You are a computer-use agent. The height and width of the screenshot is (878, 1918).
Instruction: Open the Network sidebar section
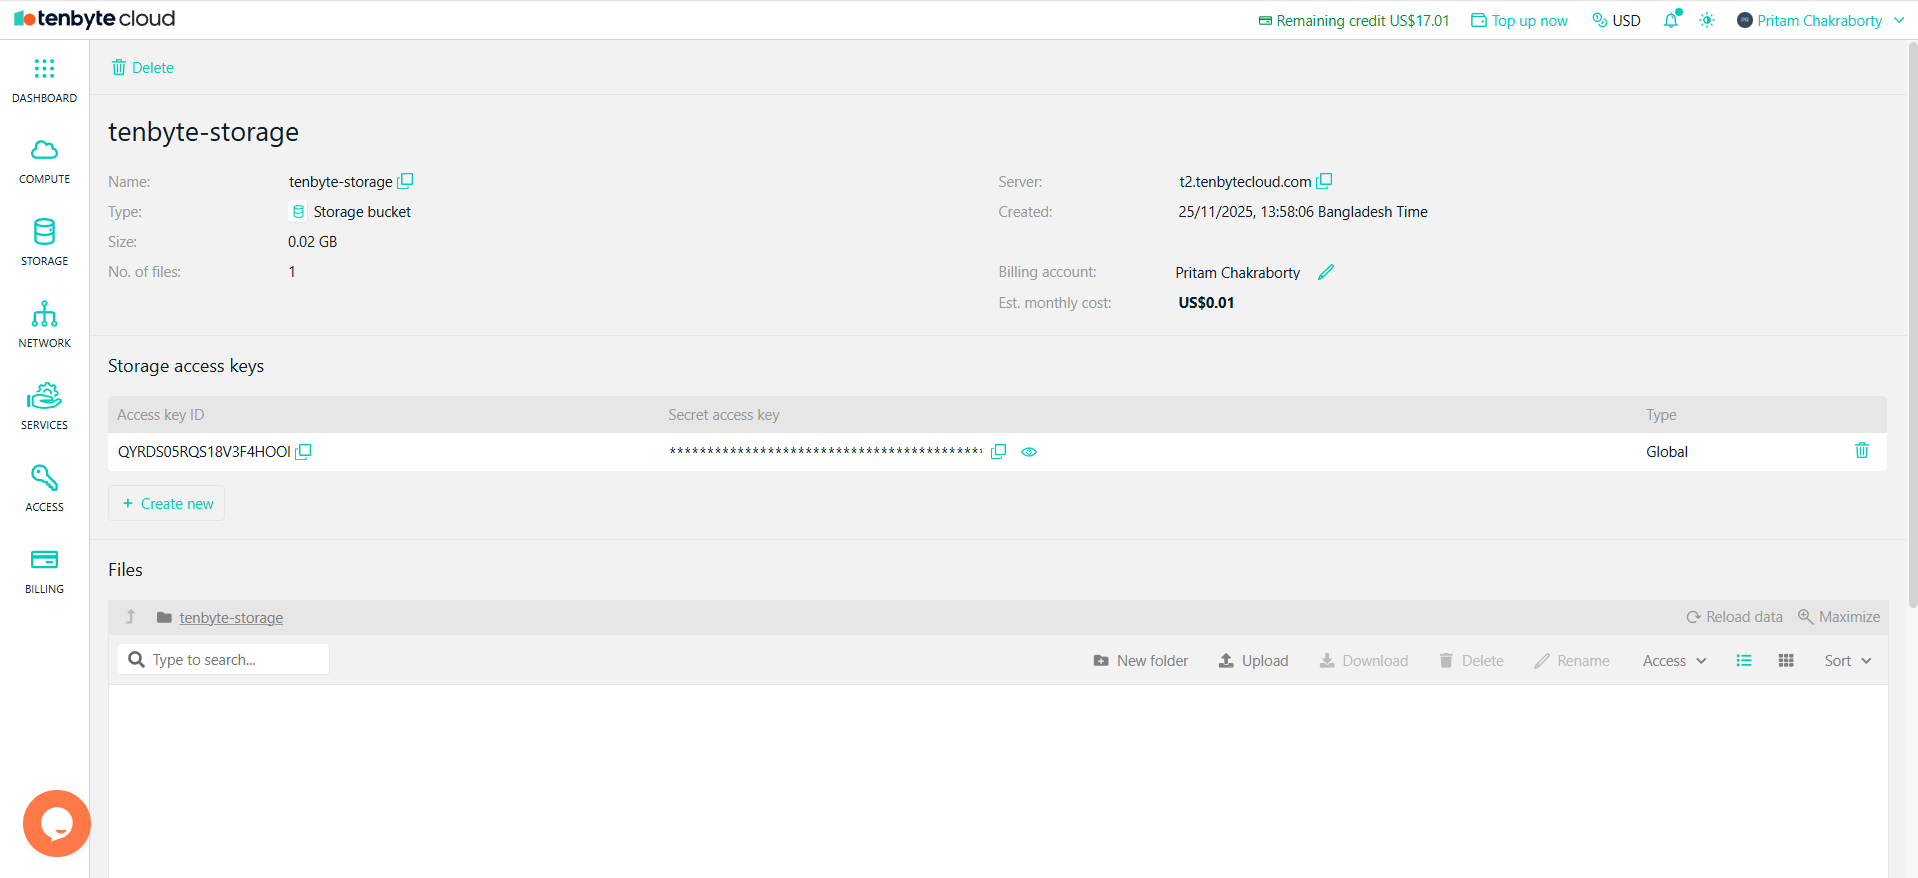[x=44, y=325]
